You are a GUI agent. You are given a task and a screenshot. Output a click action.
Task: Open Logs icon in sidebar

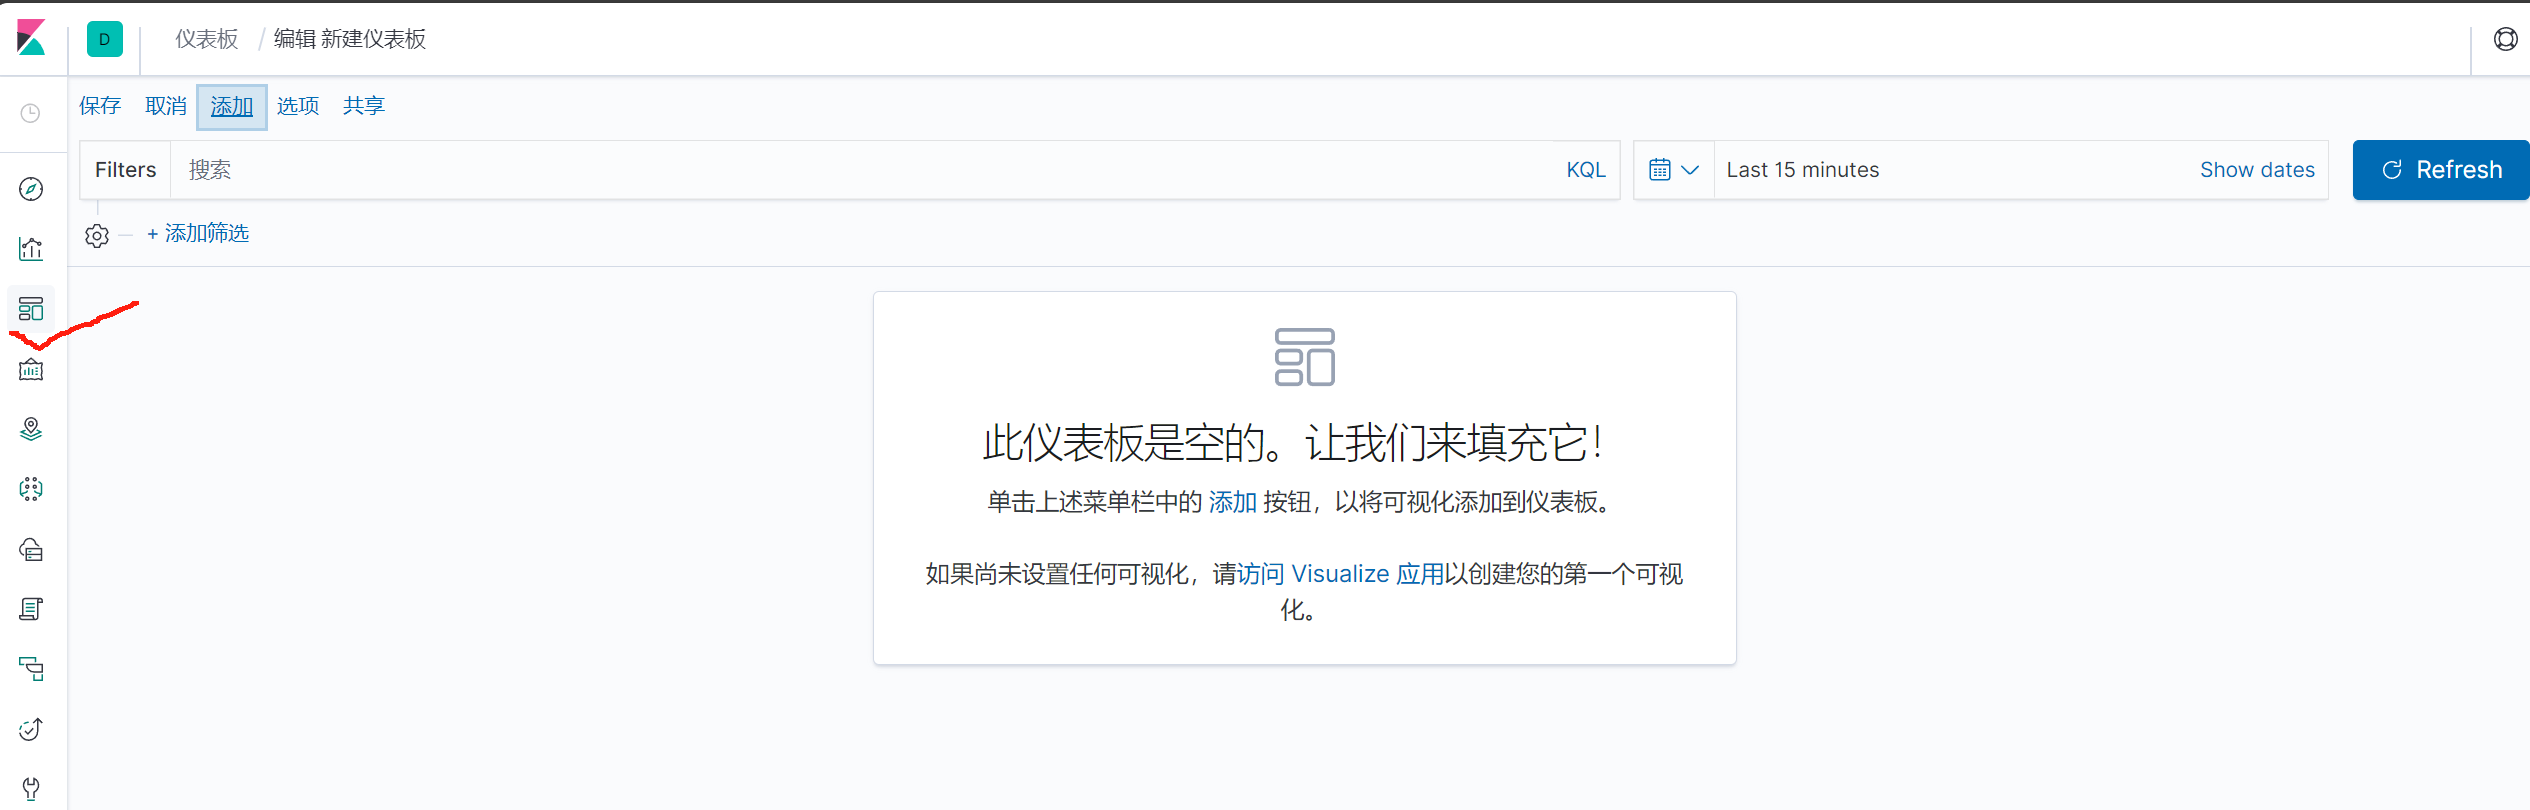pyautogui.click(x=31, y=609)
